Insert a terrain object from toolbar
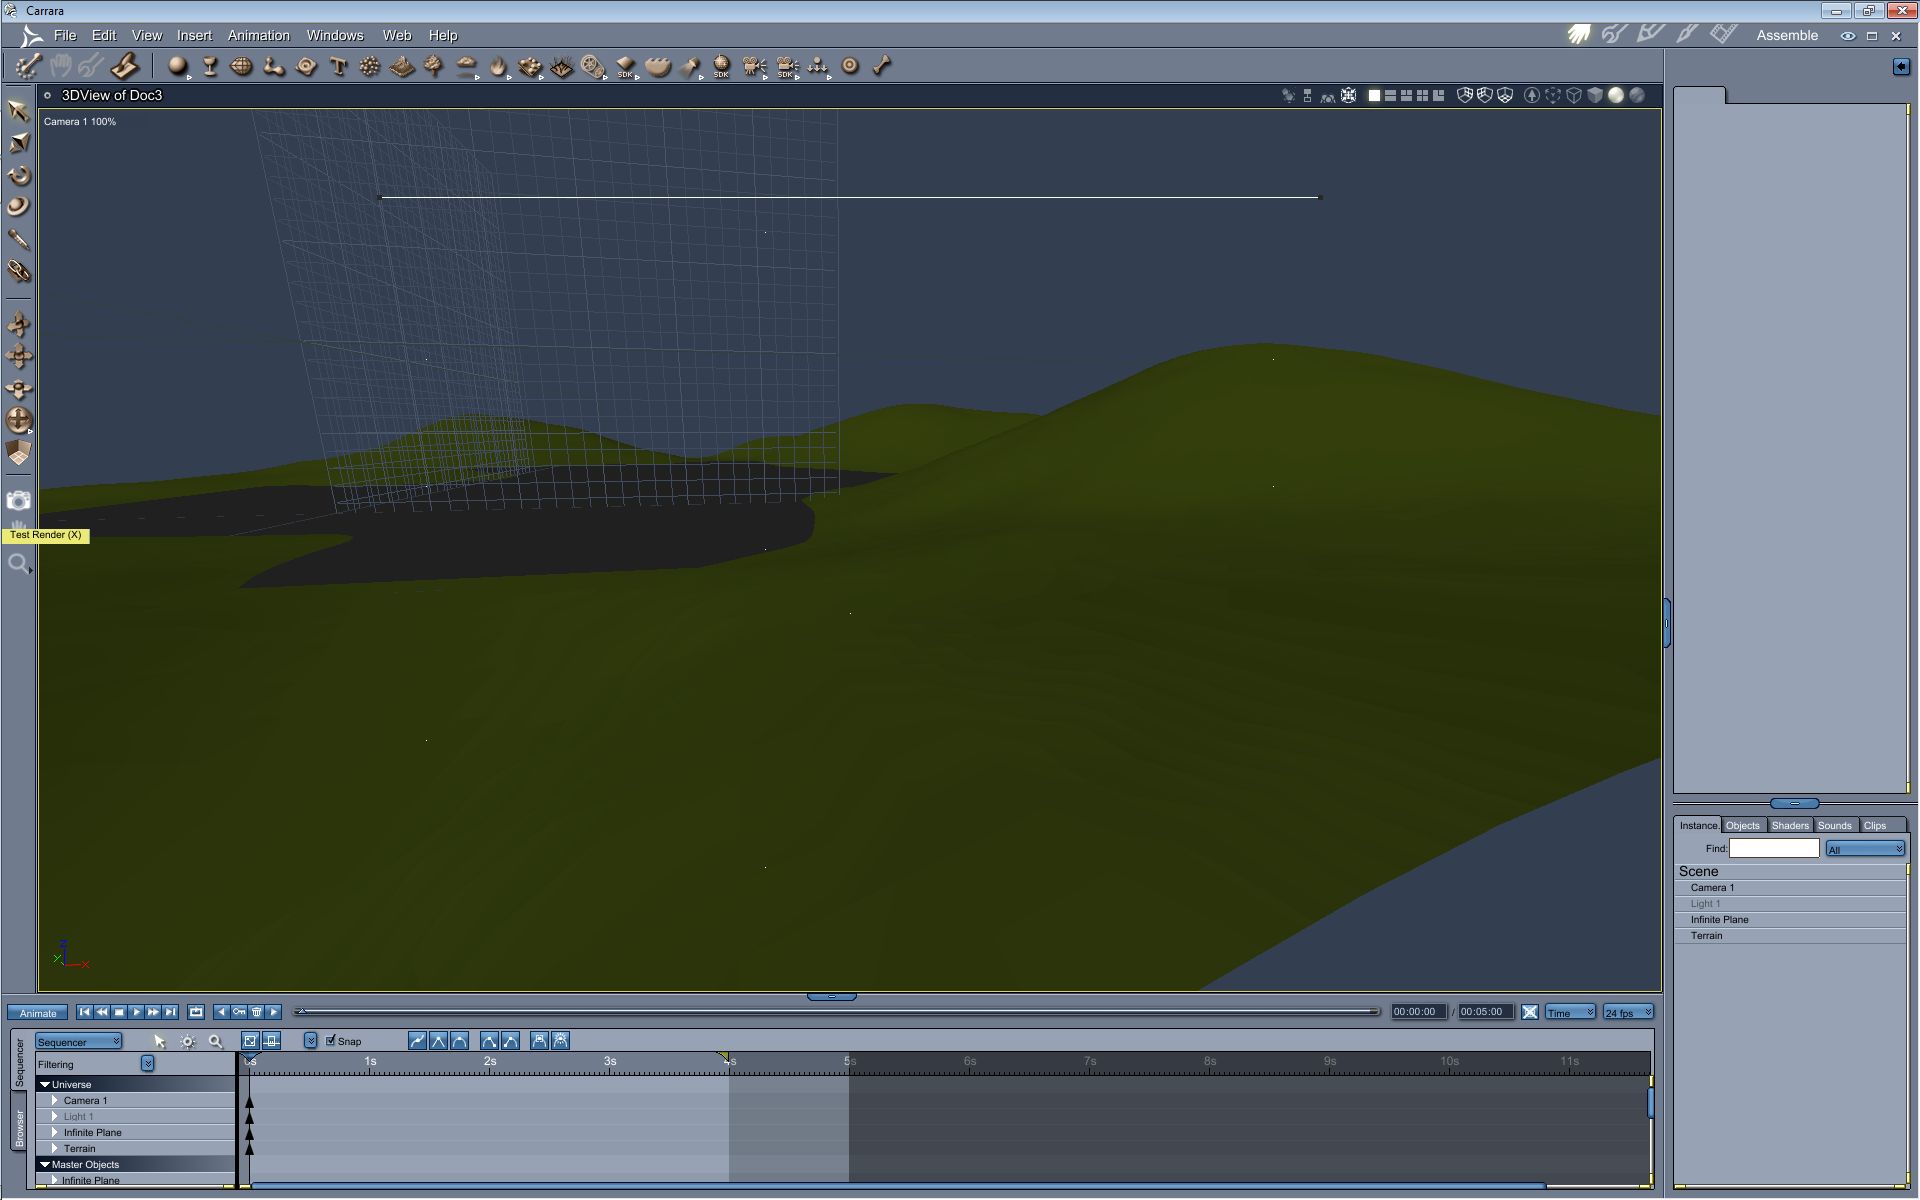The image size is (1920, 1200). point(402,67)
